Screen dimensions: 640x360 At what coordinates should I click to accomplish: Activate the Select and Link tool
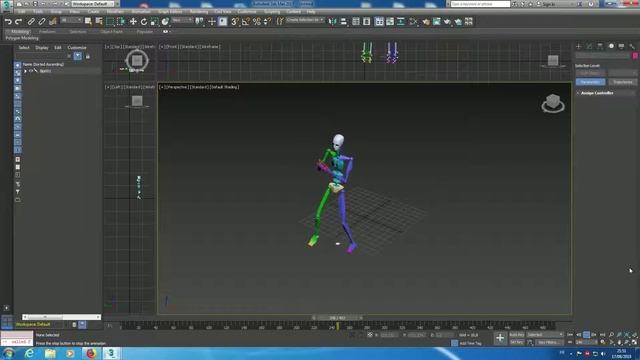click(31, 22)
